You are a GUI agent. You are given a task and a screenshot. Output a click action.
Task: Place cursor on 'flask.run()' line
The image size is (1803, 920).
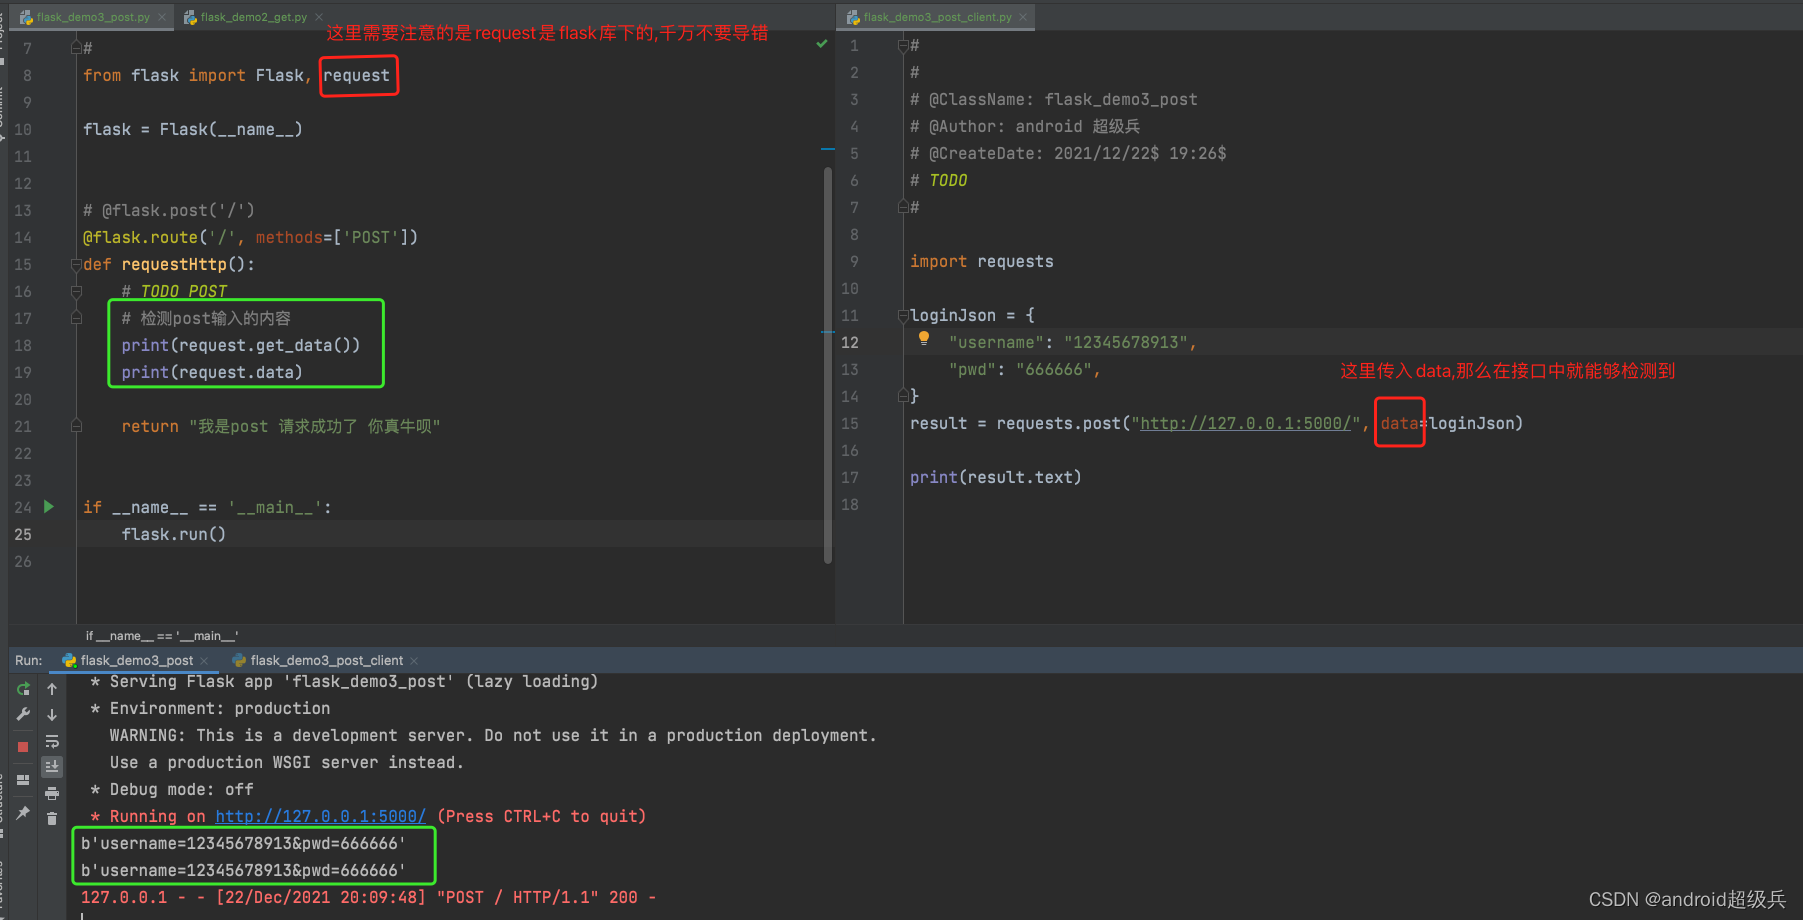coord(174,534)
